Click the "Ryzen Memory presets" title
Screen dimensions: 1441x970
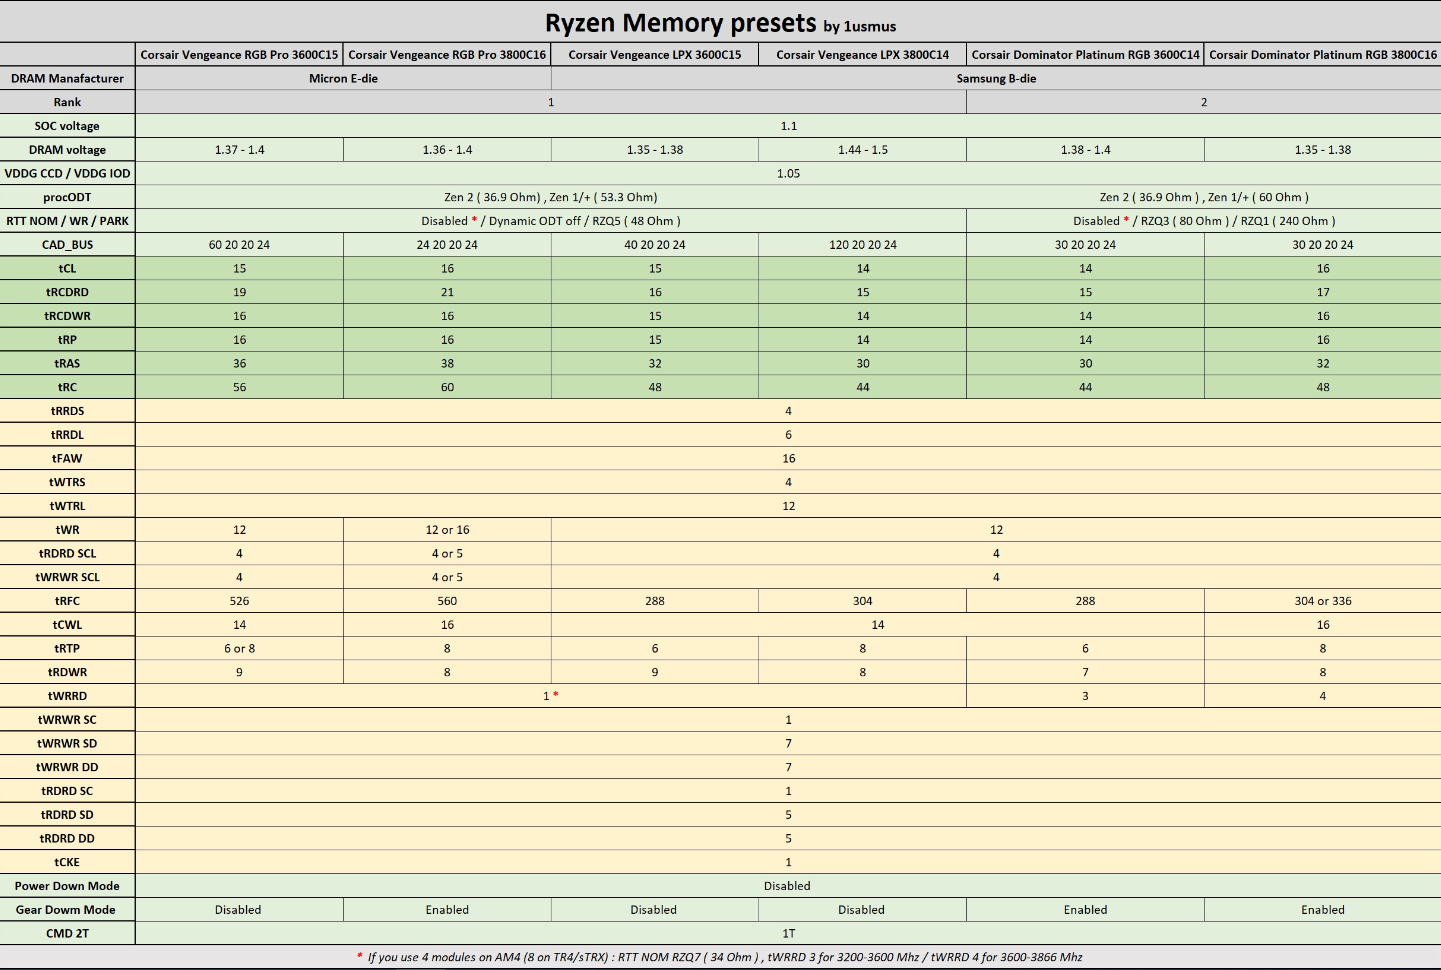[680, 23]
